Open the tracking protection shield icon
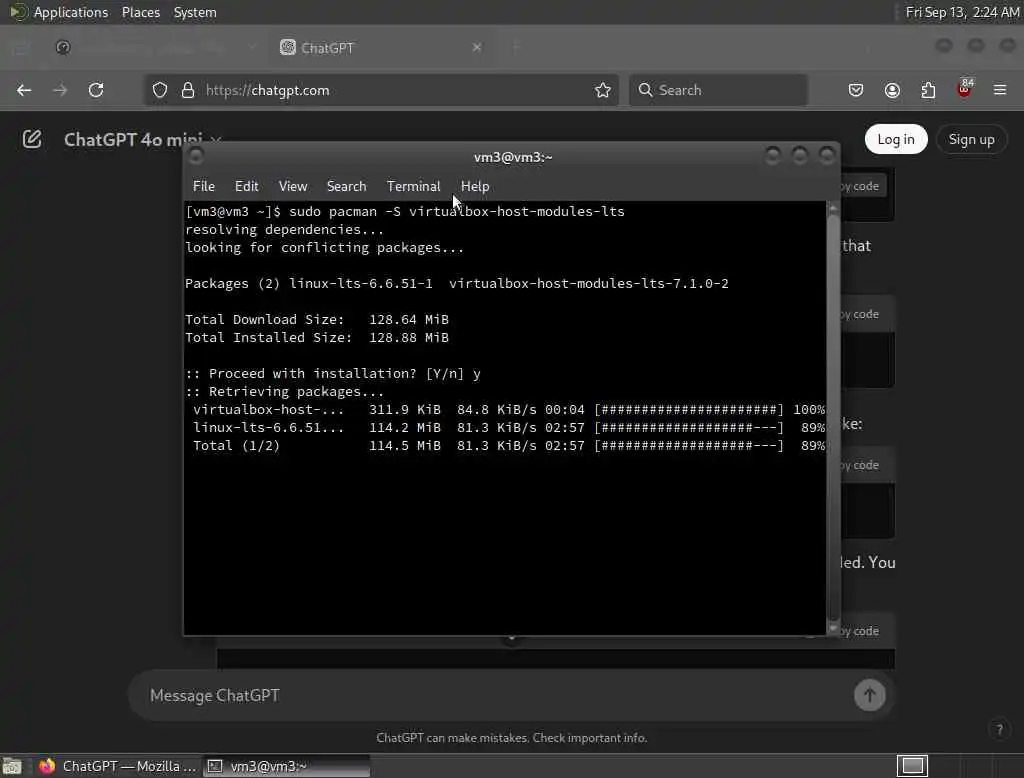The height and width of the screenshot is (778, 1024). 160,90
